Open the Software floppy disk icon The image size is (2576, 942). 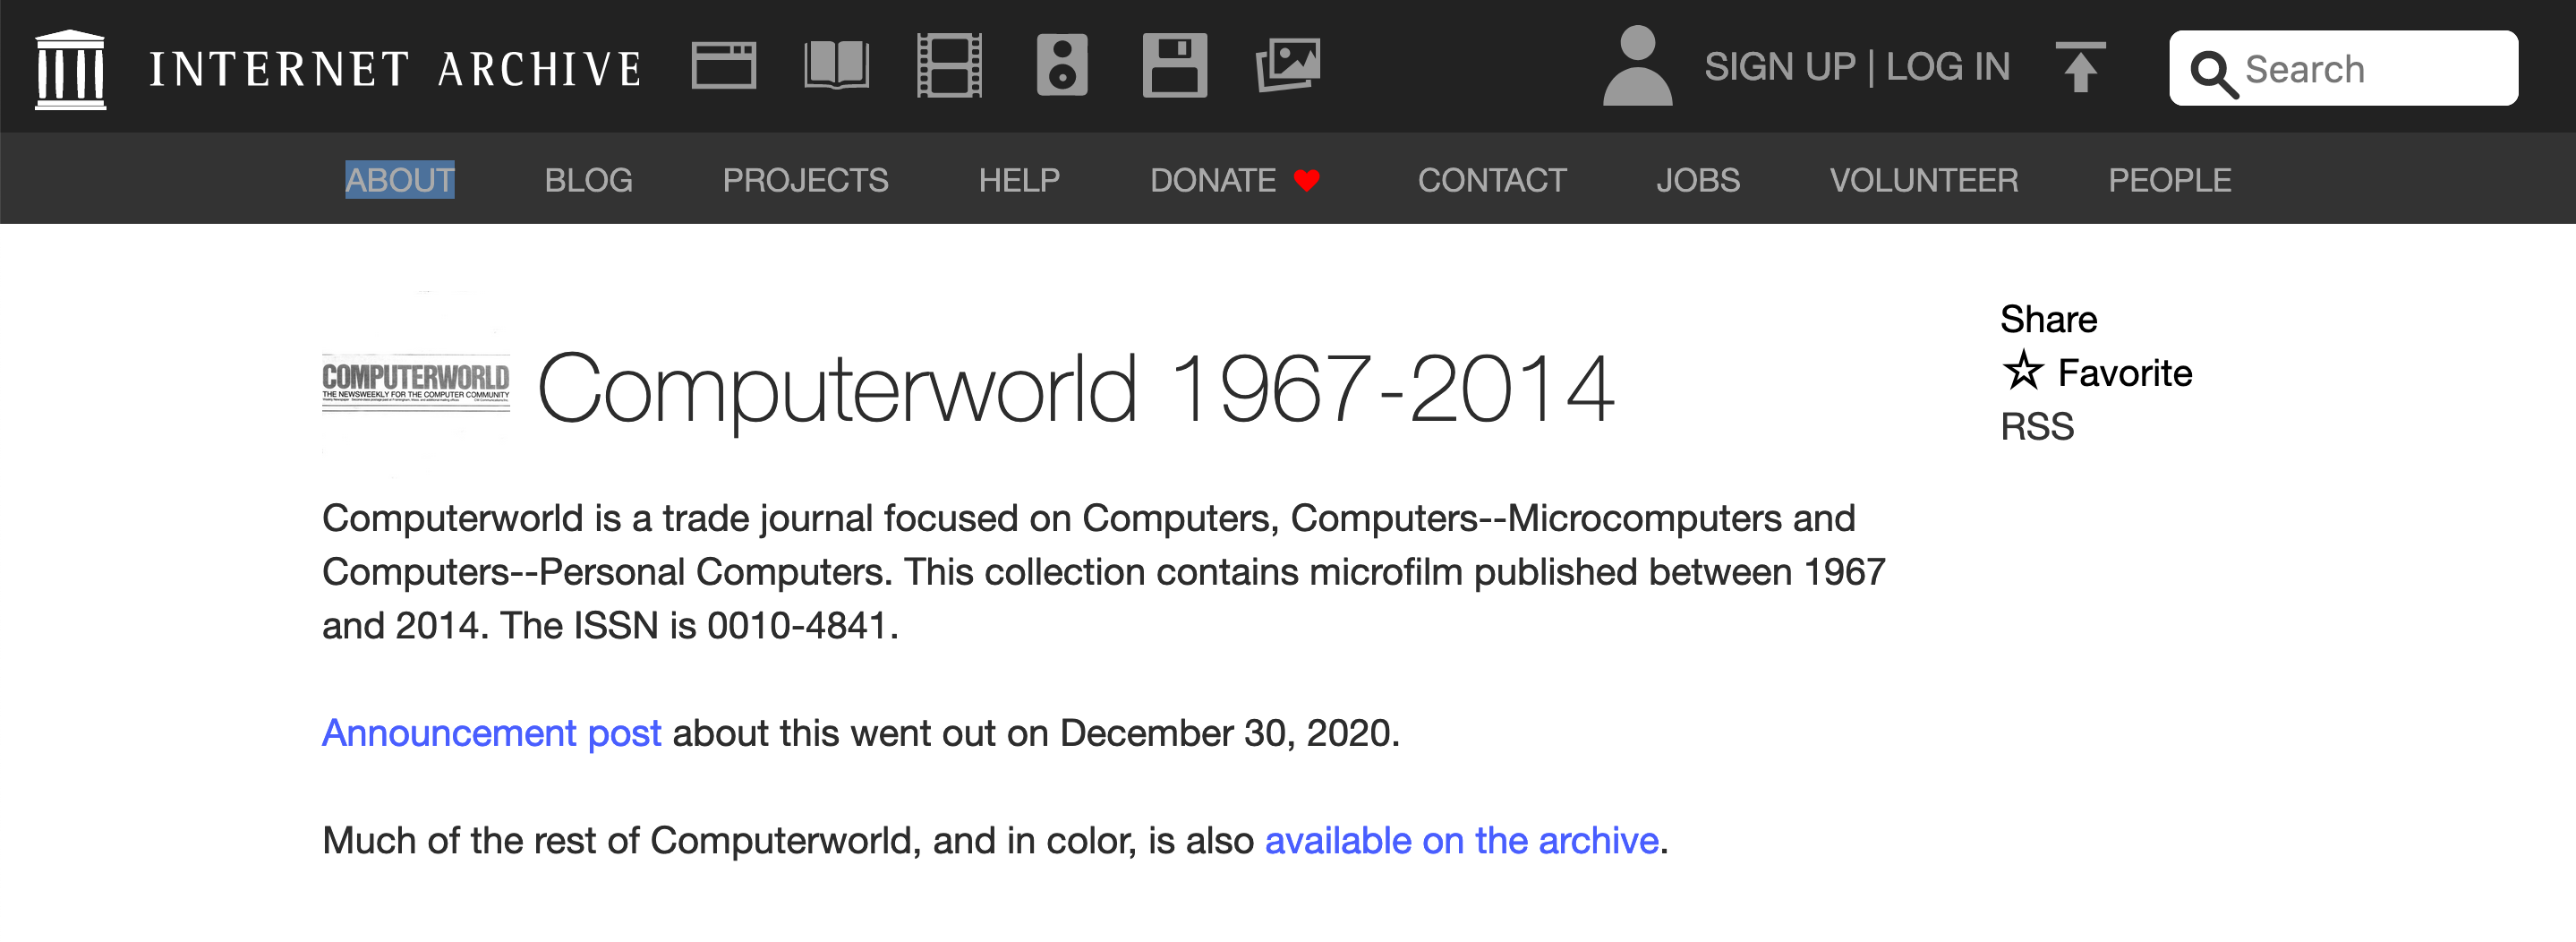(1174, 66)
